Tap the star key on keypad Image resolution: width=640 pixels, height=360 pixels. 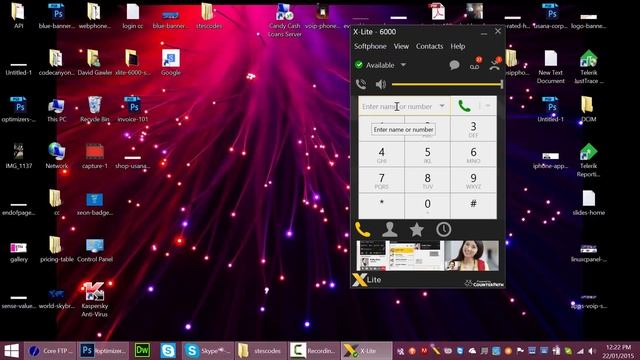[x=381, y=206]
